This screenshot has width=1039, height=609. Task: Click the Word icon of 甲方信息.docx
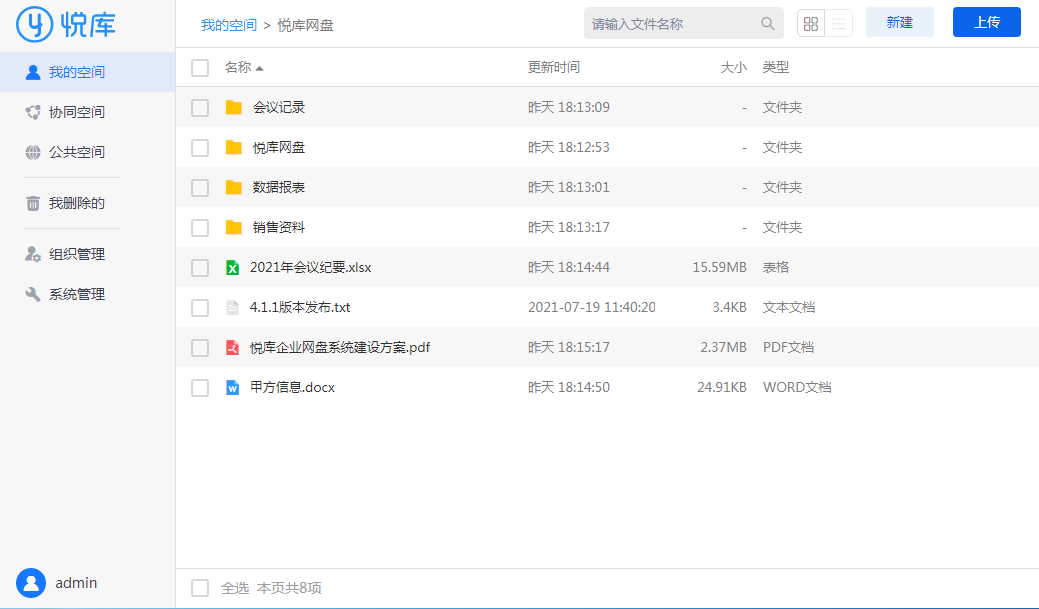pos(232,388)
